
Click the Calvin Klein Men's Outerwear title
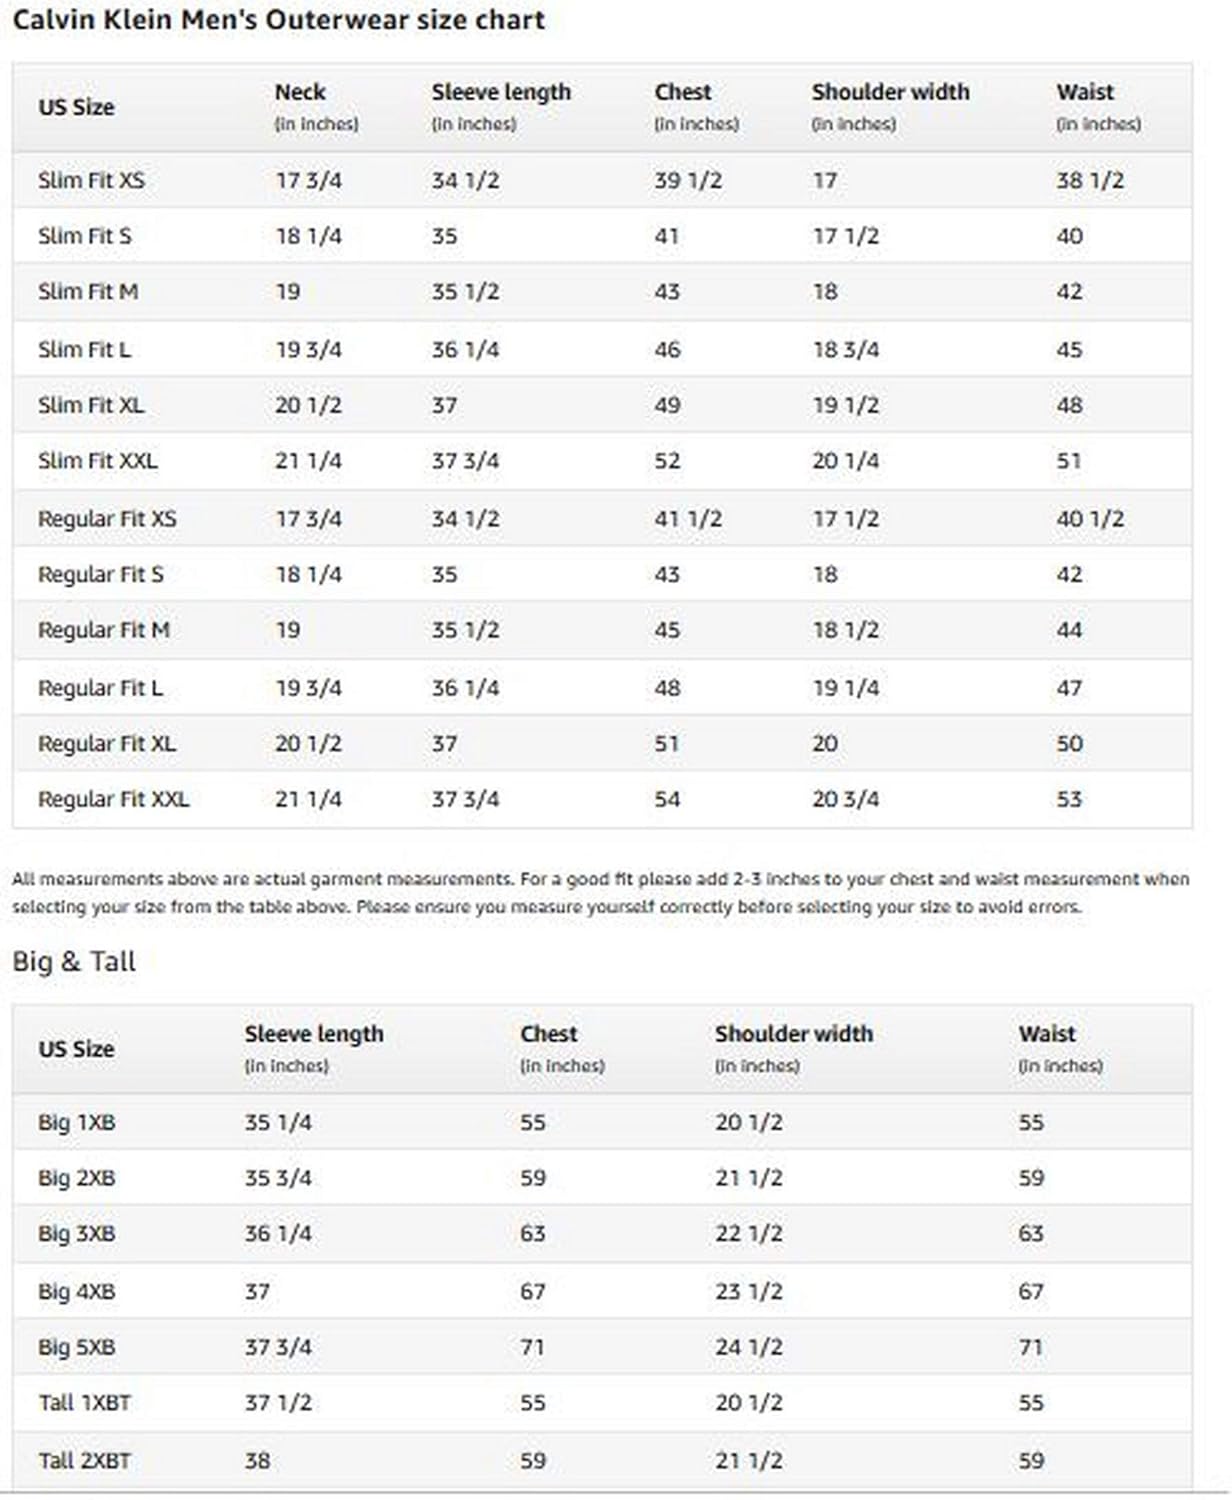pos(278,20)
